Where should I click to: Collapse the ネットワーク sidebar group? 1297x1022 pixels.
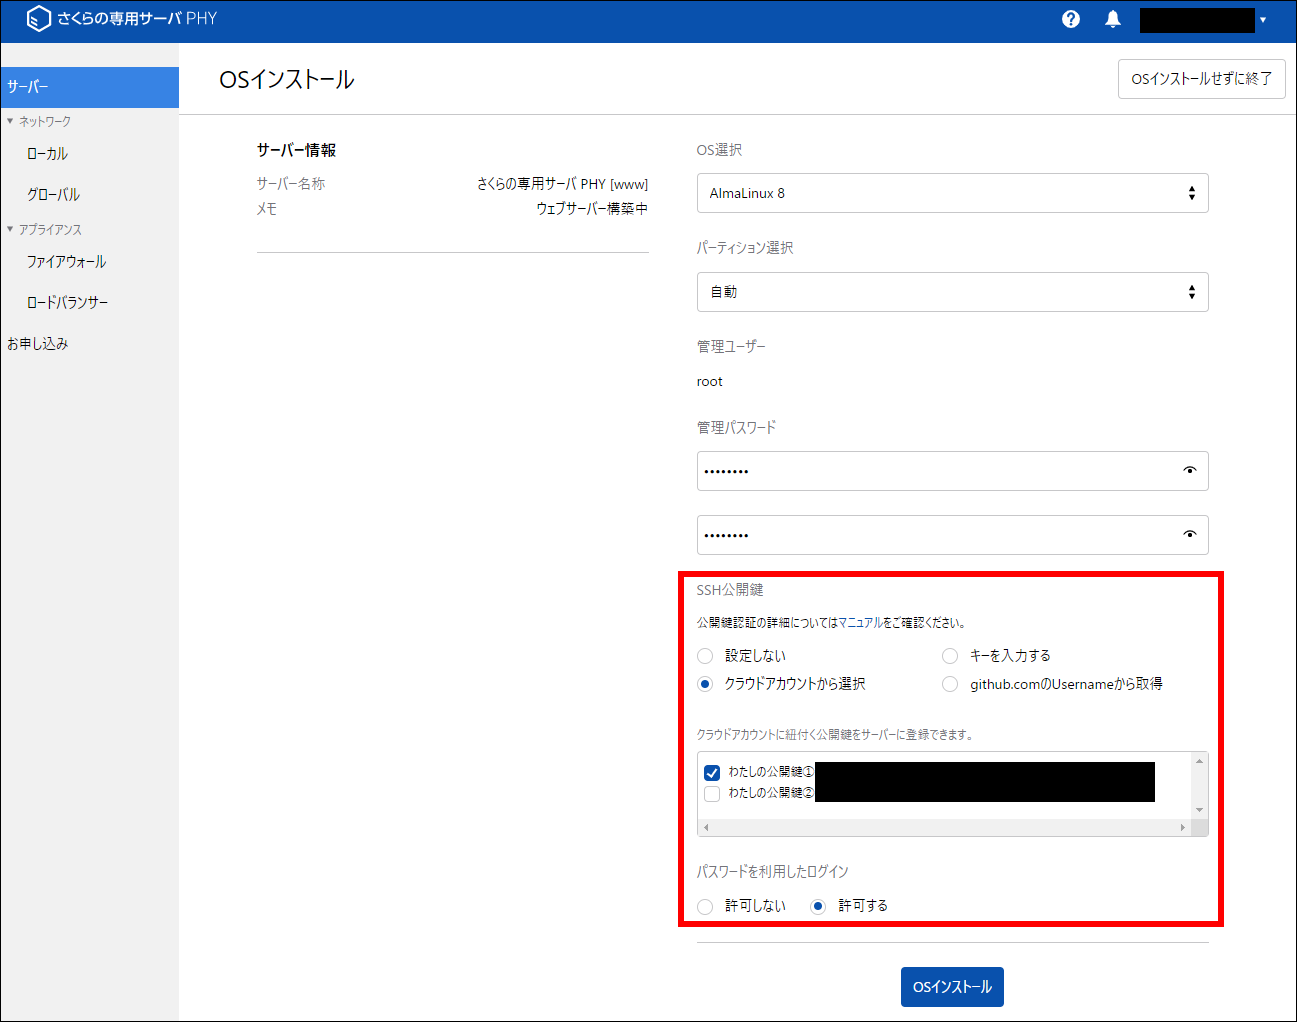pyautogui.click(x=39, y=121)
